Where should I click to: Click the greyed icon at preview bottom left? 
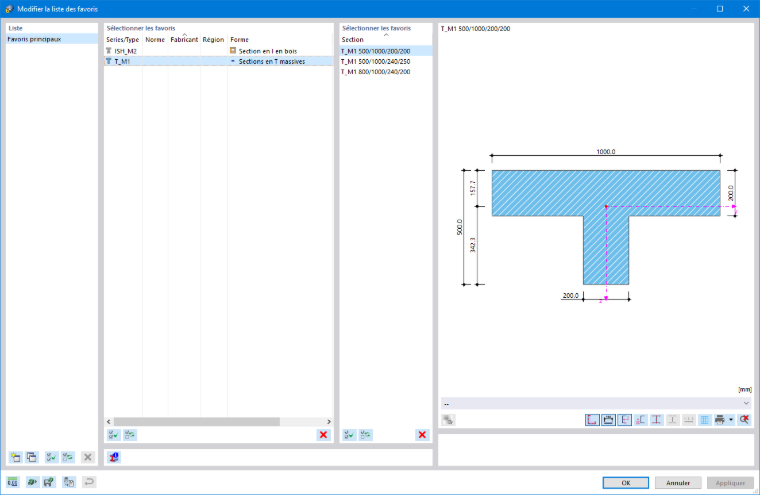click(448, 420)
